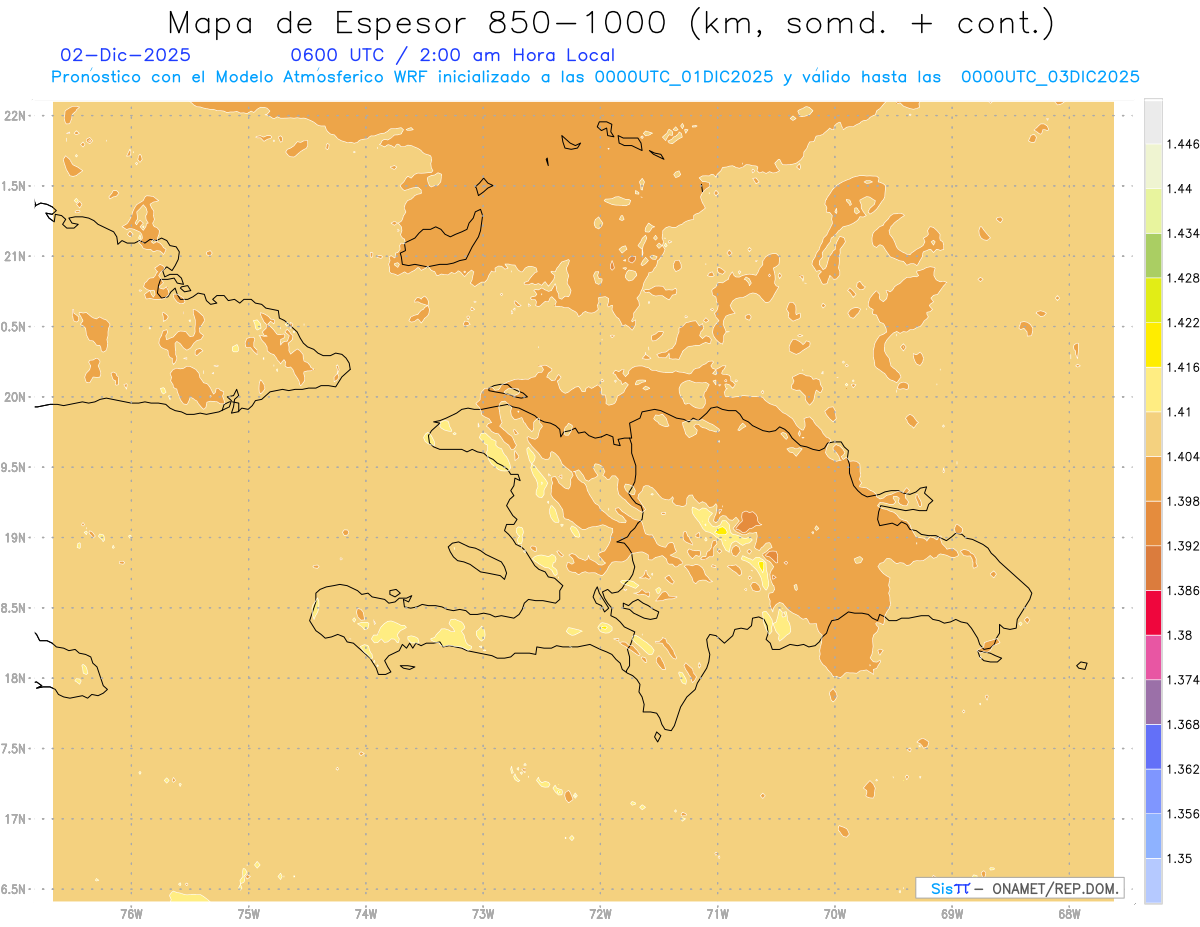This screenshot has height=927, width=1200.
Task: Click the '70W' longitude label
Action: click(x=835, y=914)
